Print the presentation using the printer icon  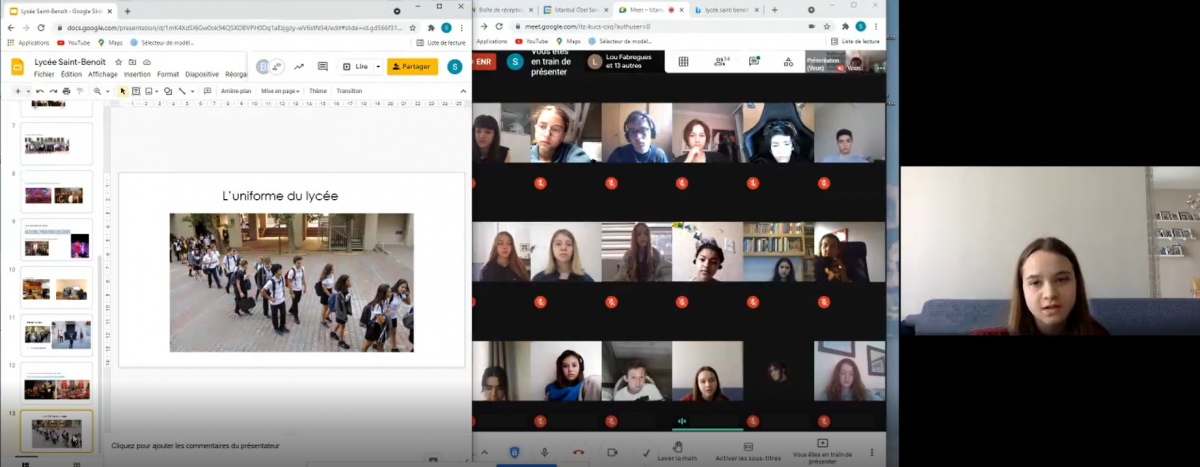(66, 91)
